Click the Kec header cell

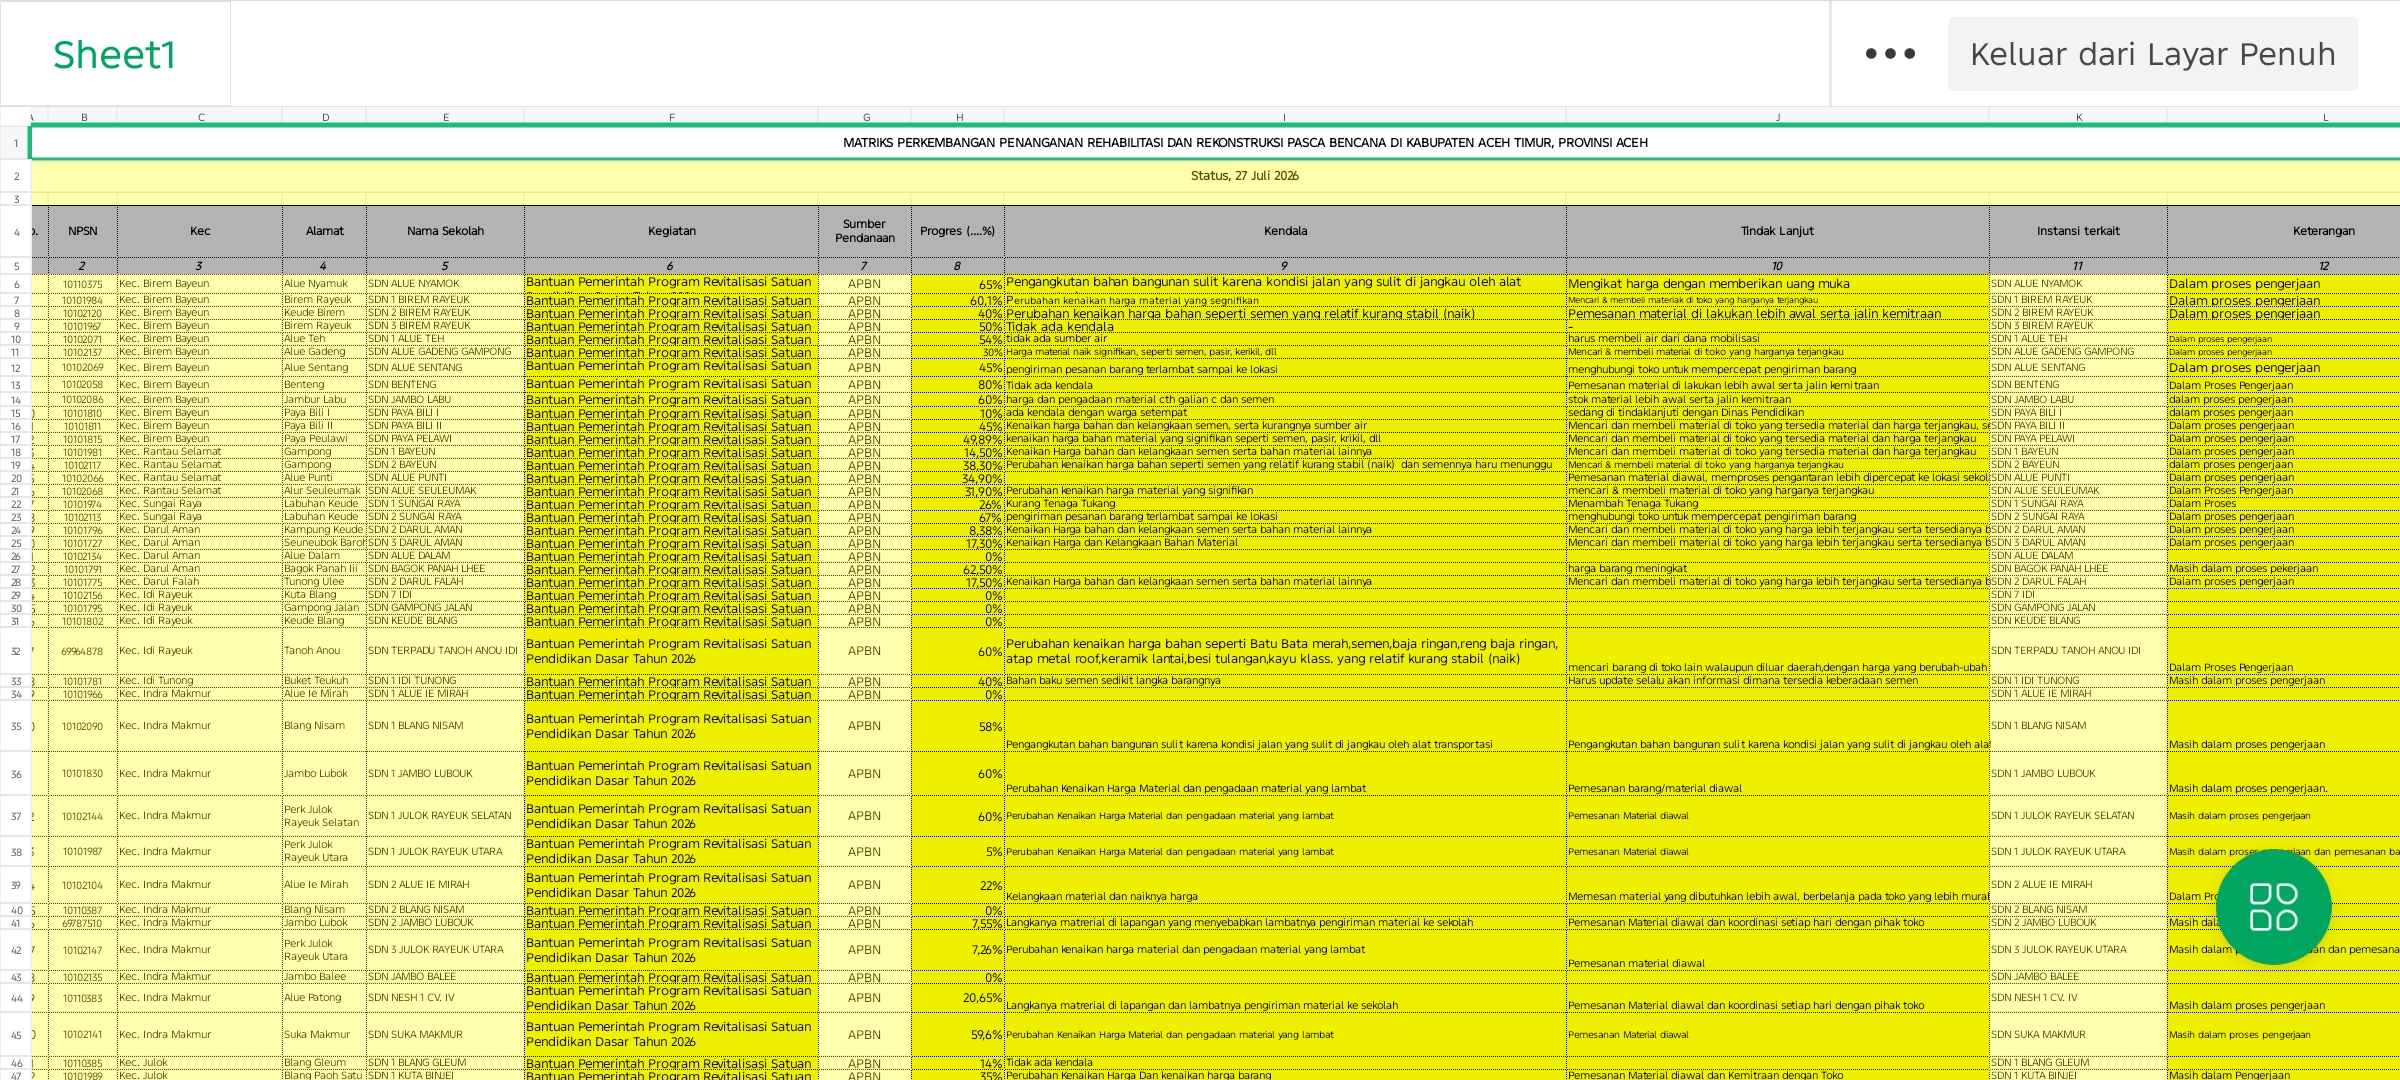[200, 231]
